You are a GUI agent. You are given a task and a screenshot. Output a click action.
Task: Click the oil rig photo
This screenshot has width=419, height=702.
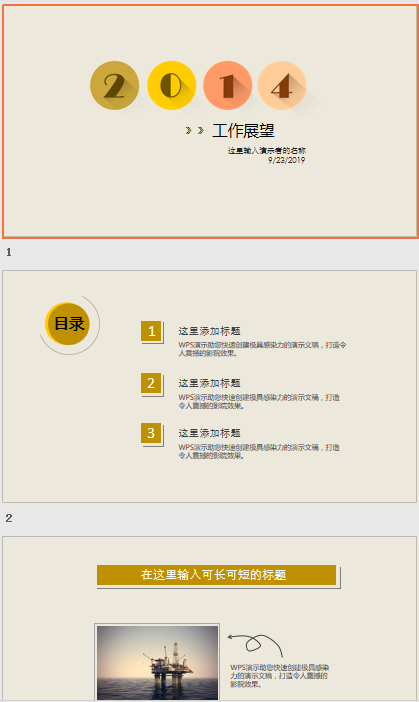pos(158,663)
